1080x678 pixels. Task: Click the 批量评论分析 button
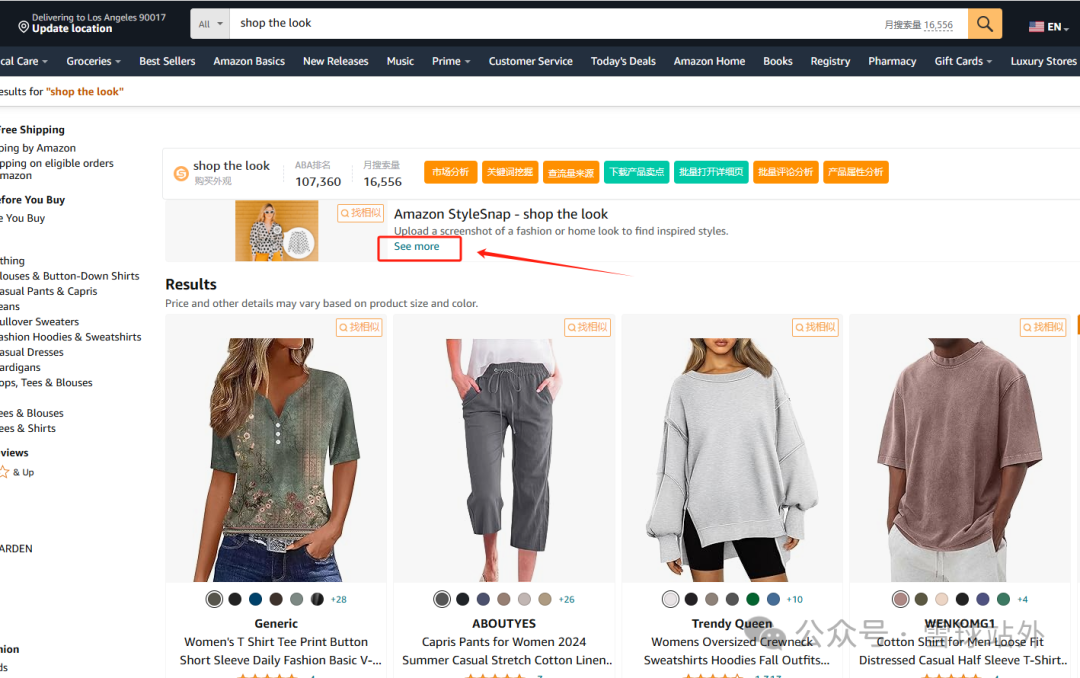coord(785,172)
